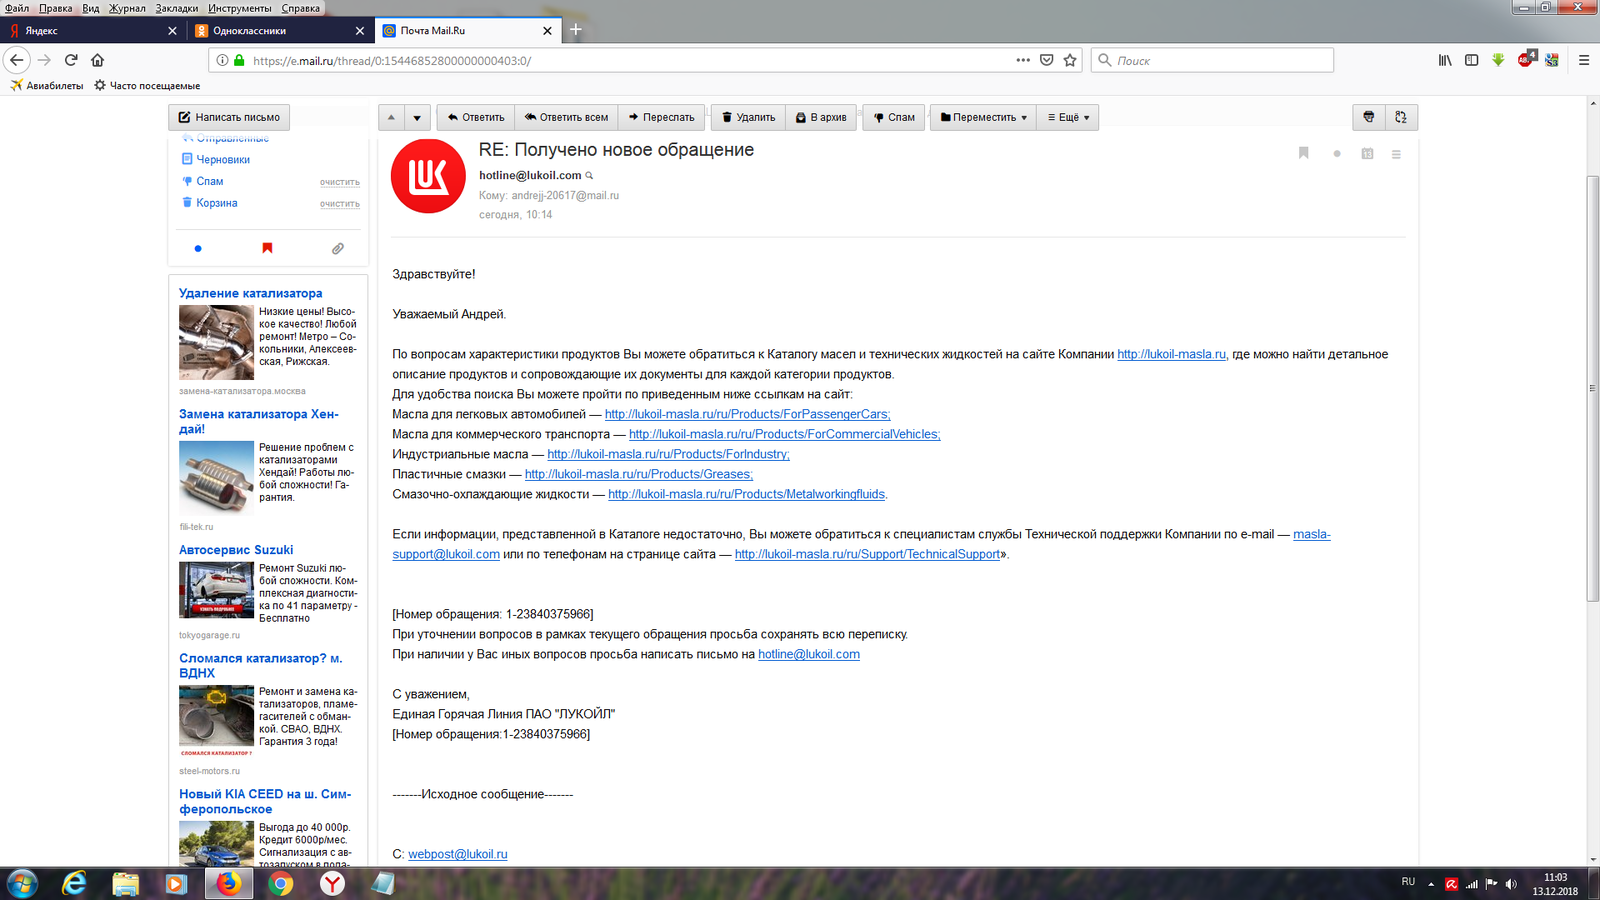The image size is (1600, 900).
Task: Open the Автосервис Suzuki ad title
Action: tap(236, 550)
